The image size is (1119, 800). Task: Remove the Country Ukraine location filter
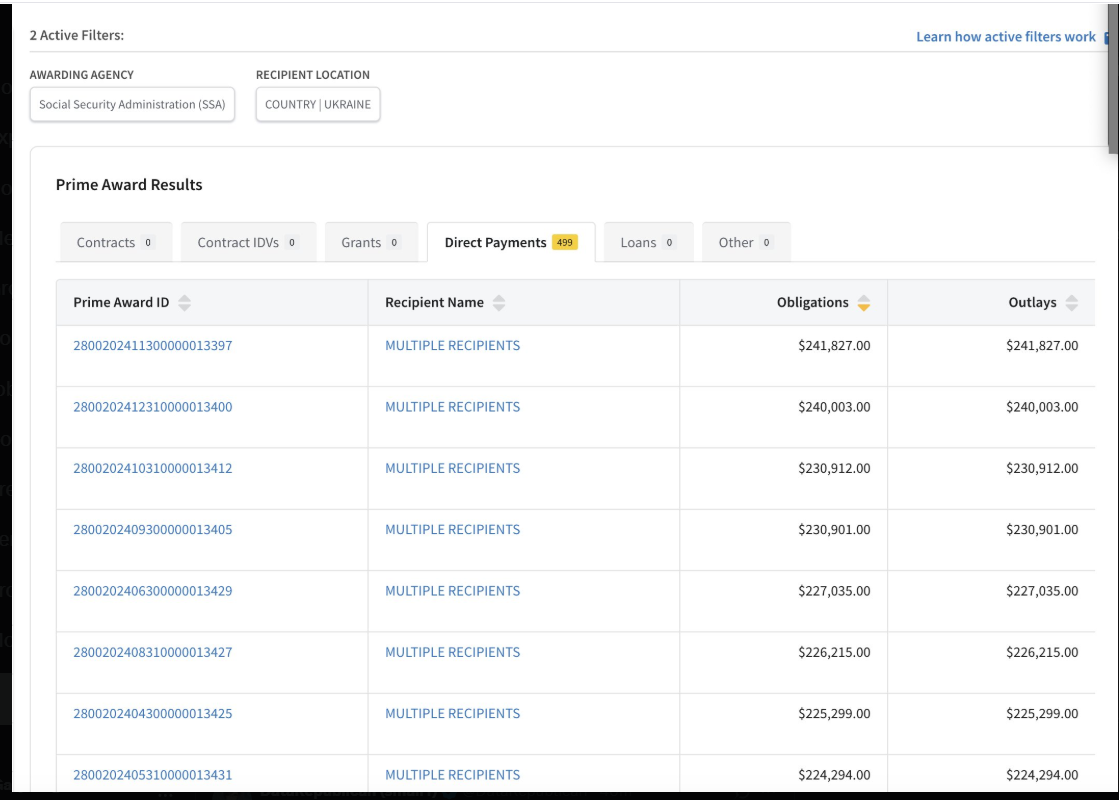coord(318,105)
